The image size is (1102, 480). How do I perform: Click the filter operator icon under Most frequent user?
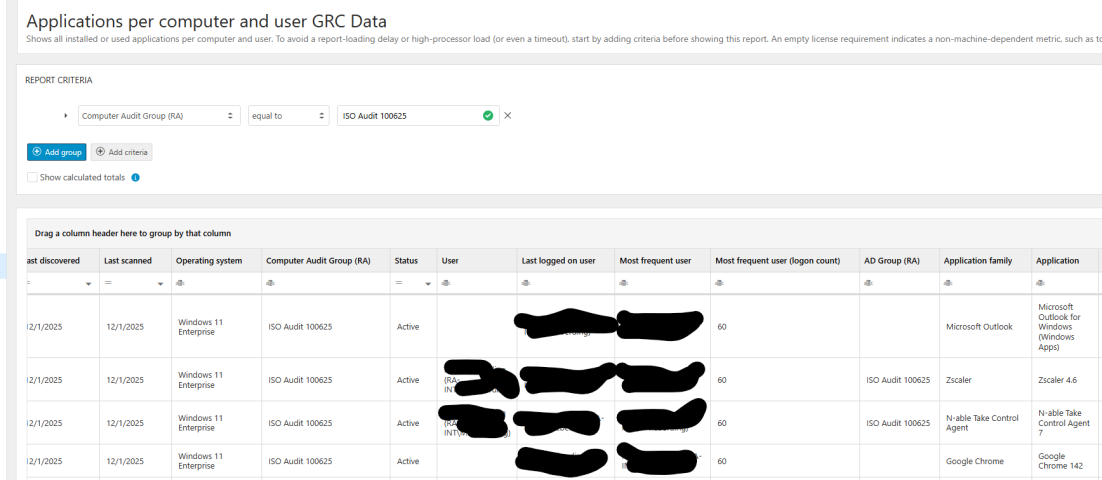point(623,283)
